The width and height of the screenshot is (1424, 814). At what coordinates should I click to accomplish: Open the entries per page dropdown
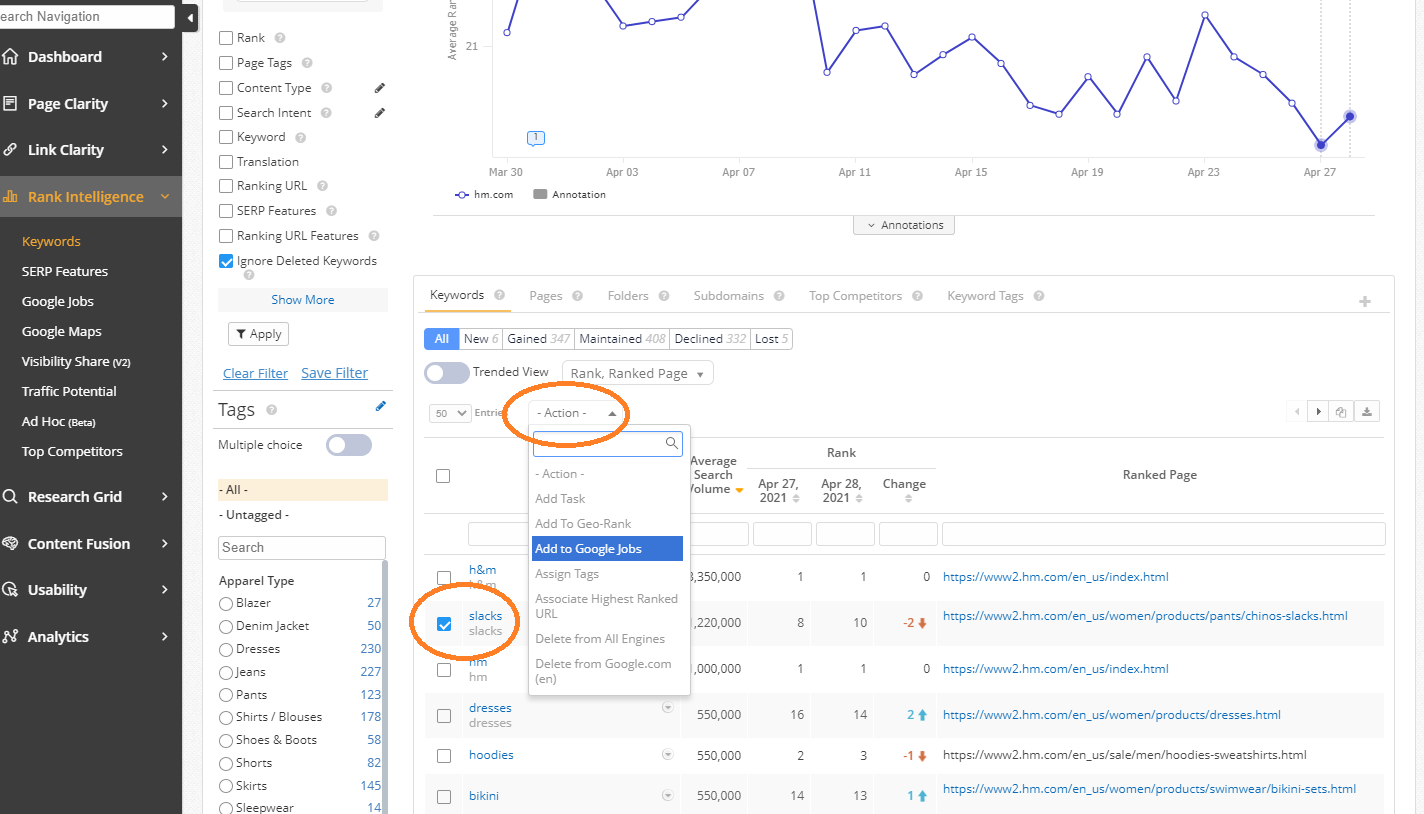[x=450, y=413]
